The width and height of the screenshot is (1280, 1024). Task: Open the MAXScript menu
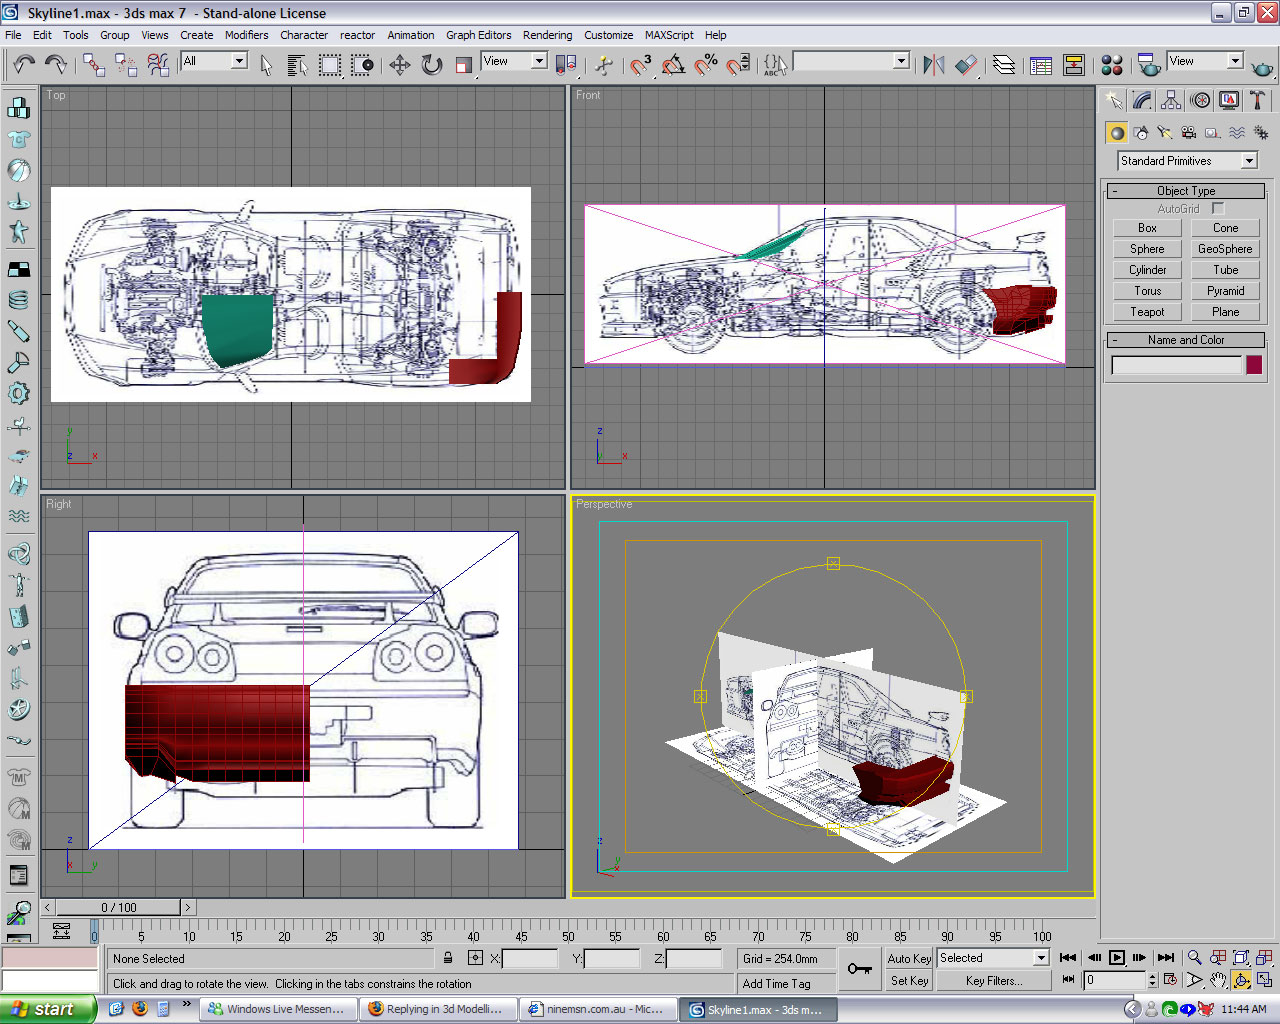tap(669, 35)
